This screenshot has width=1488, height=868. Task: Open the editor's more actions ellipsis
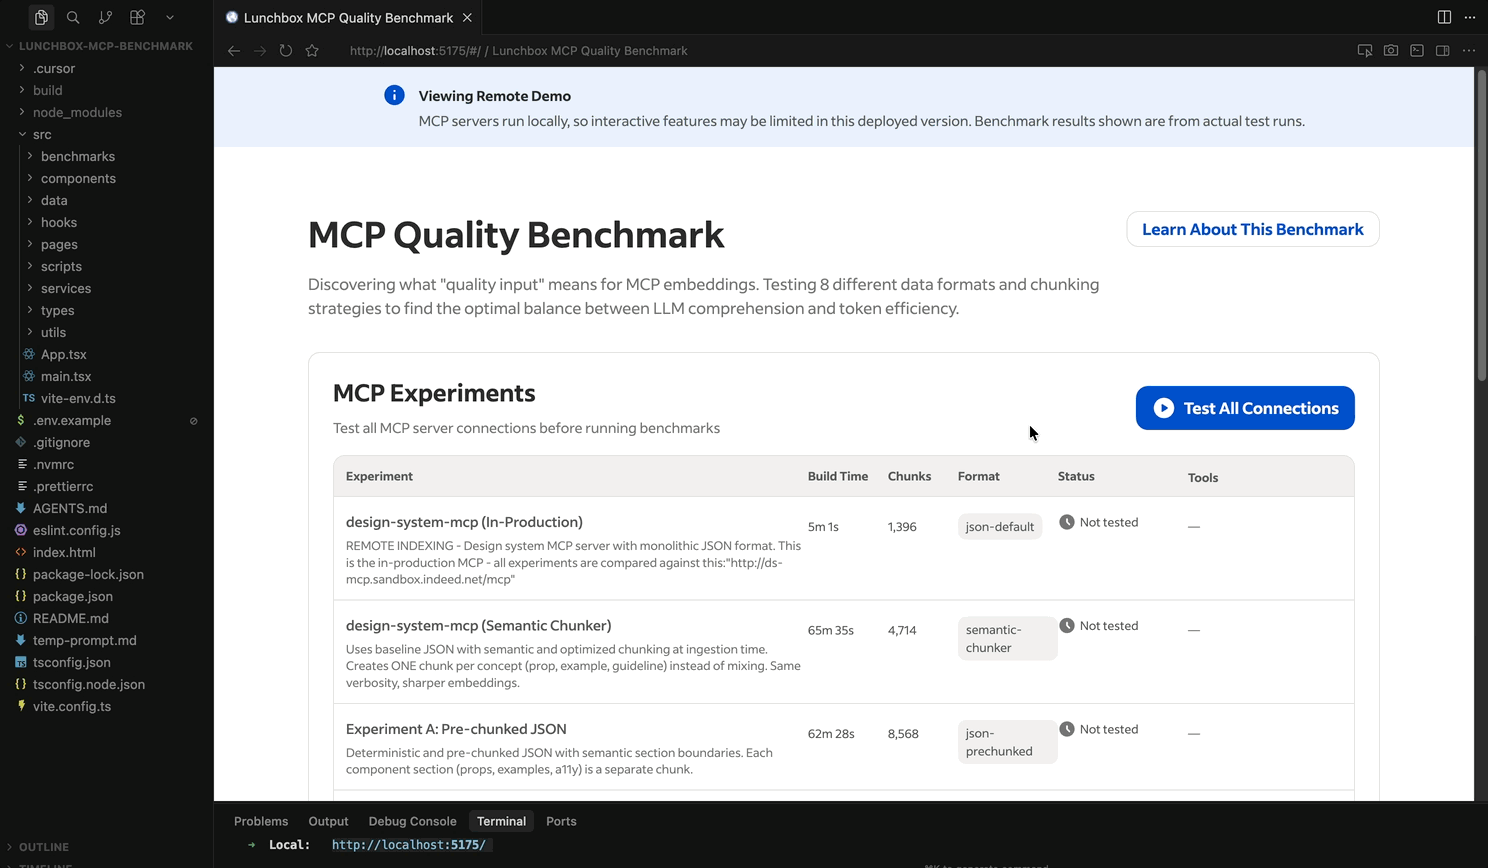1468,17
